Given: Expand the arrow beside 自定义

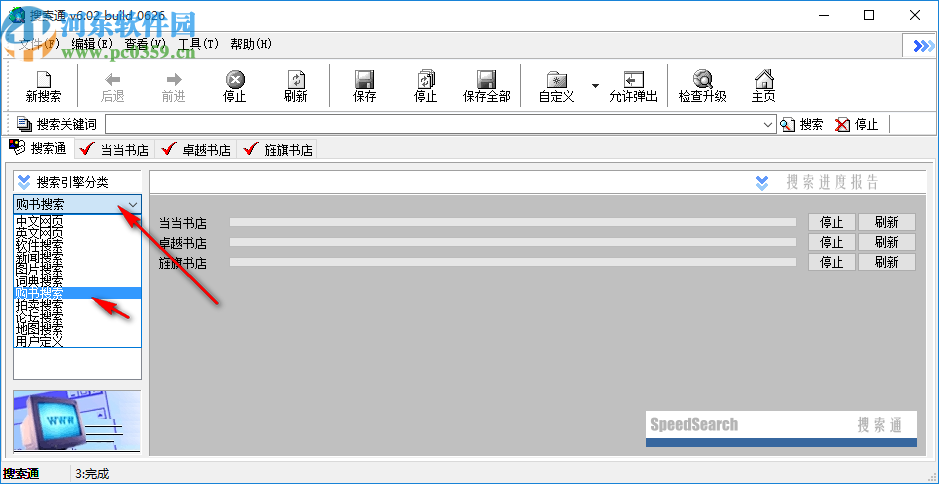Looking at the screenshot, I should [x=595, y=86].
